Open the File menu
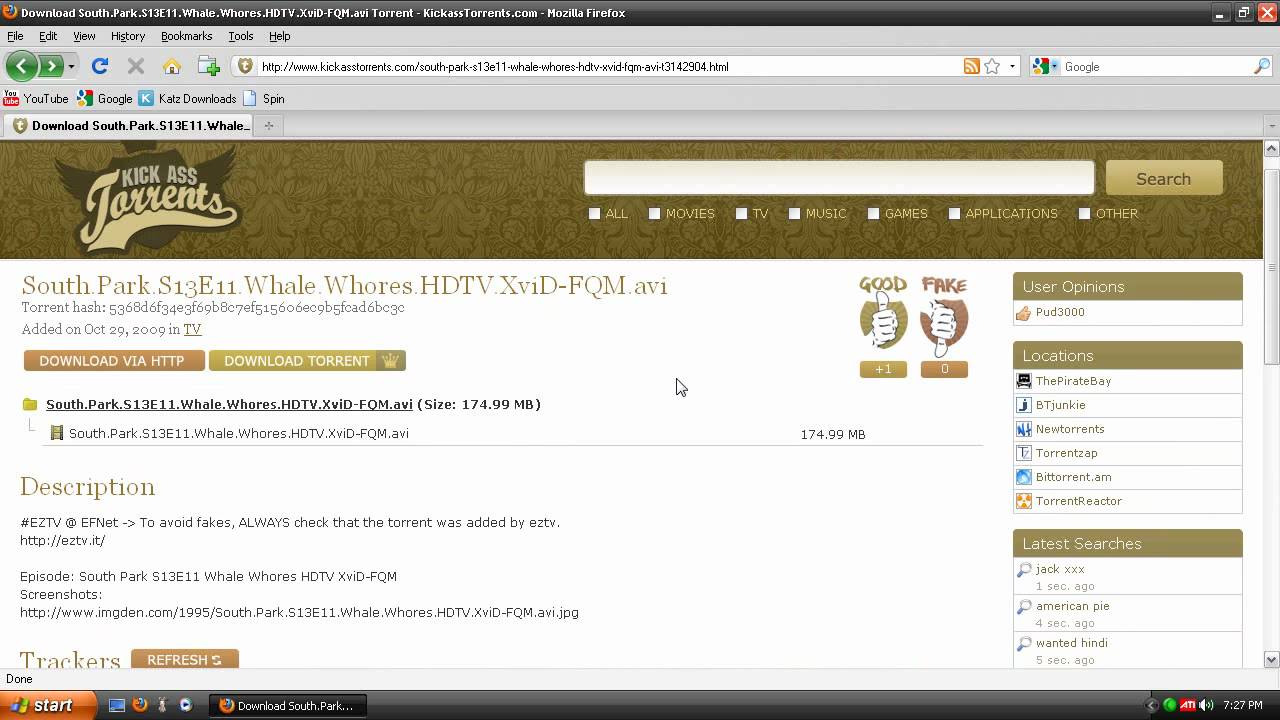 (x=15, y=36)
